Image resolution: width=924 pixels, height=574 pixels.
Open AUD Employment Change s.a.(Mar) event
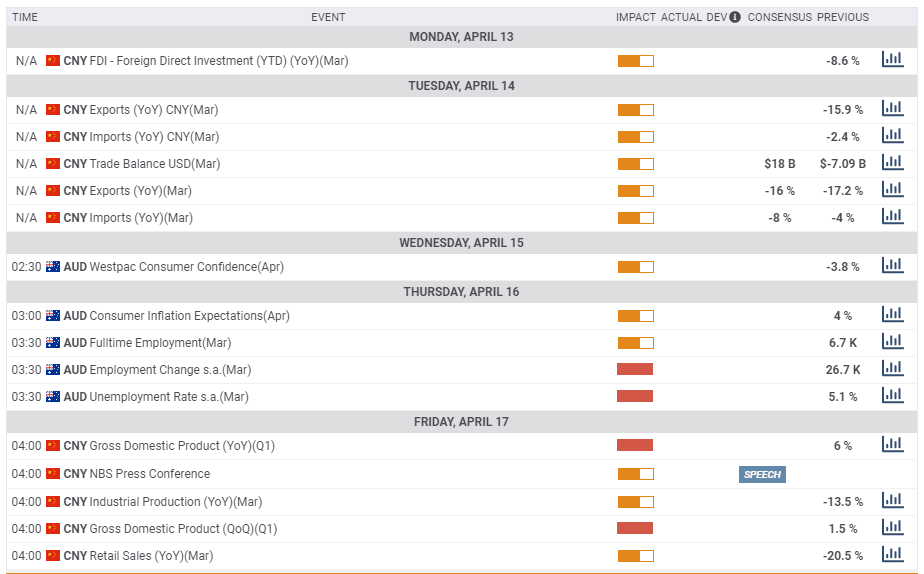[x=170, y=370]
